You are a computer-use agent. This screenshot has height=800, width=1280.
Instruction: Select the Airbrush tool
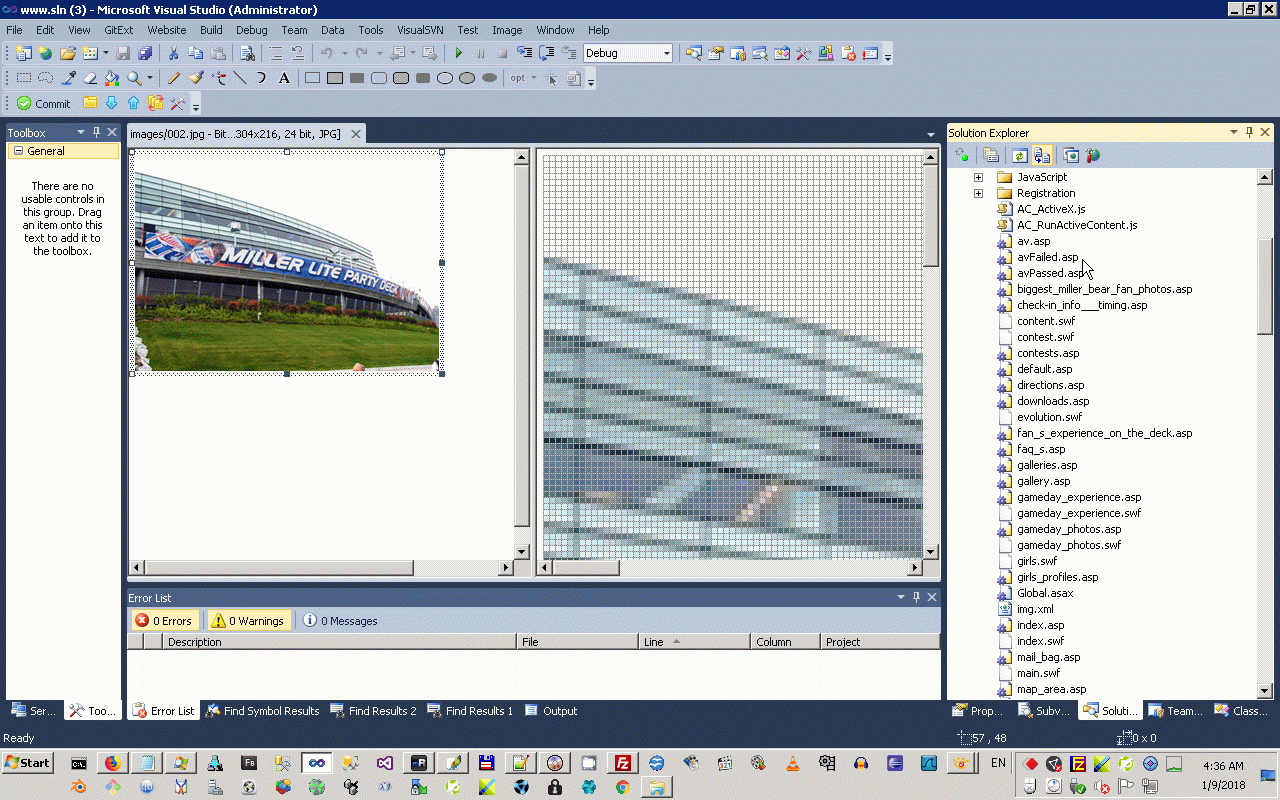(x=218, y=78)
